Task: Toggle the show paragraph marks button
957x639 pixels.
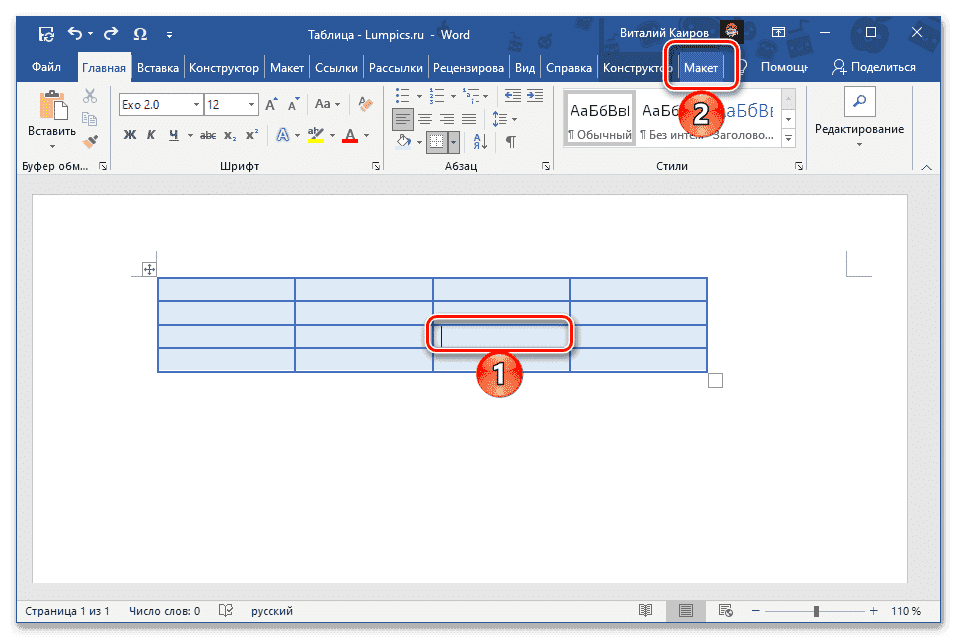Action: pyautogui.click(x=511, y=141)
